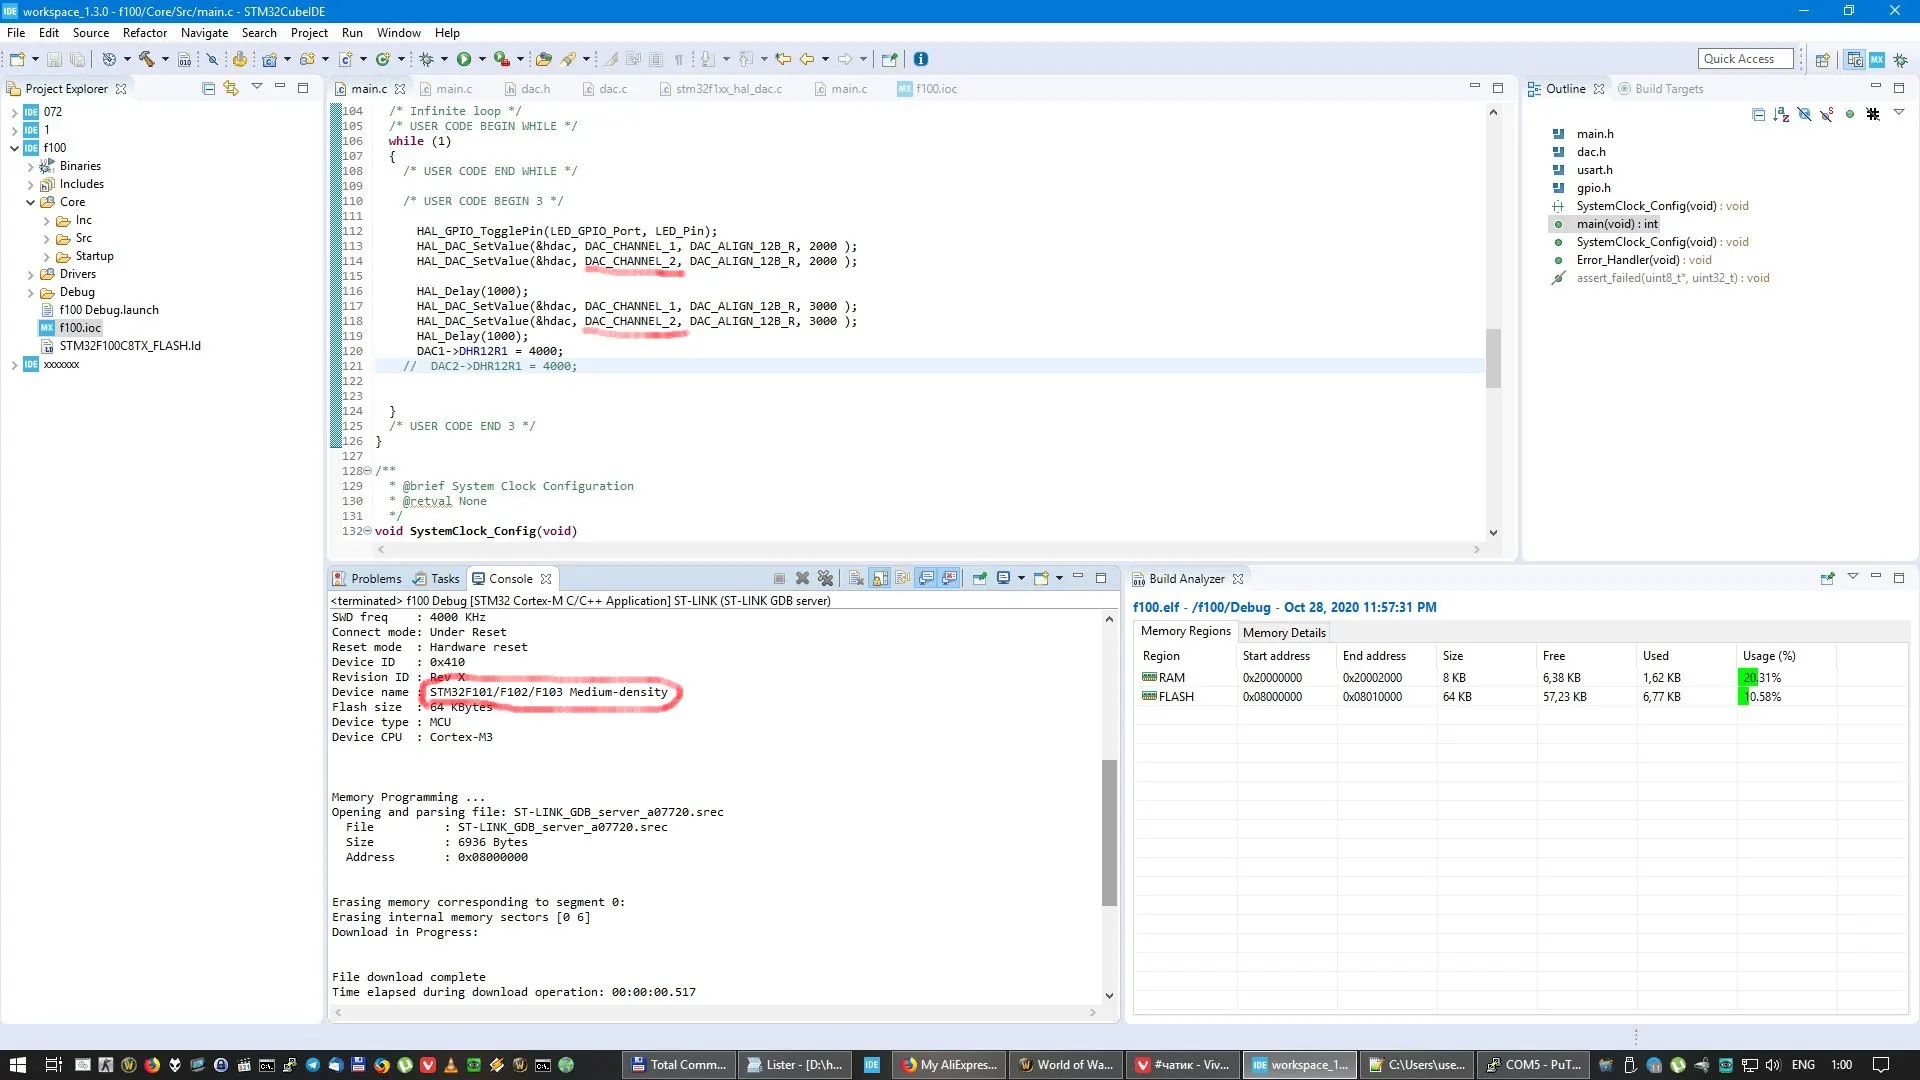Click the Sort icon in Outline toolbar
Image resolution: width=1920 pixels, height=1080 pixels.
(x=1781, y=114)
